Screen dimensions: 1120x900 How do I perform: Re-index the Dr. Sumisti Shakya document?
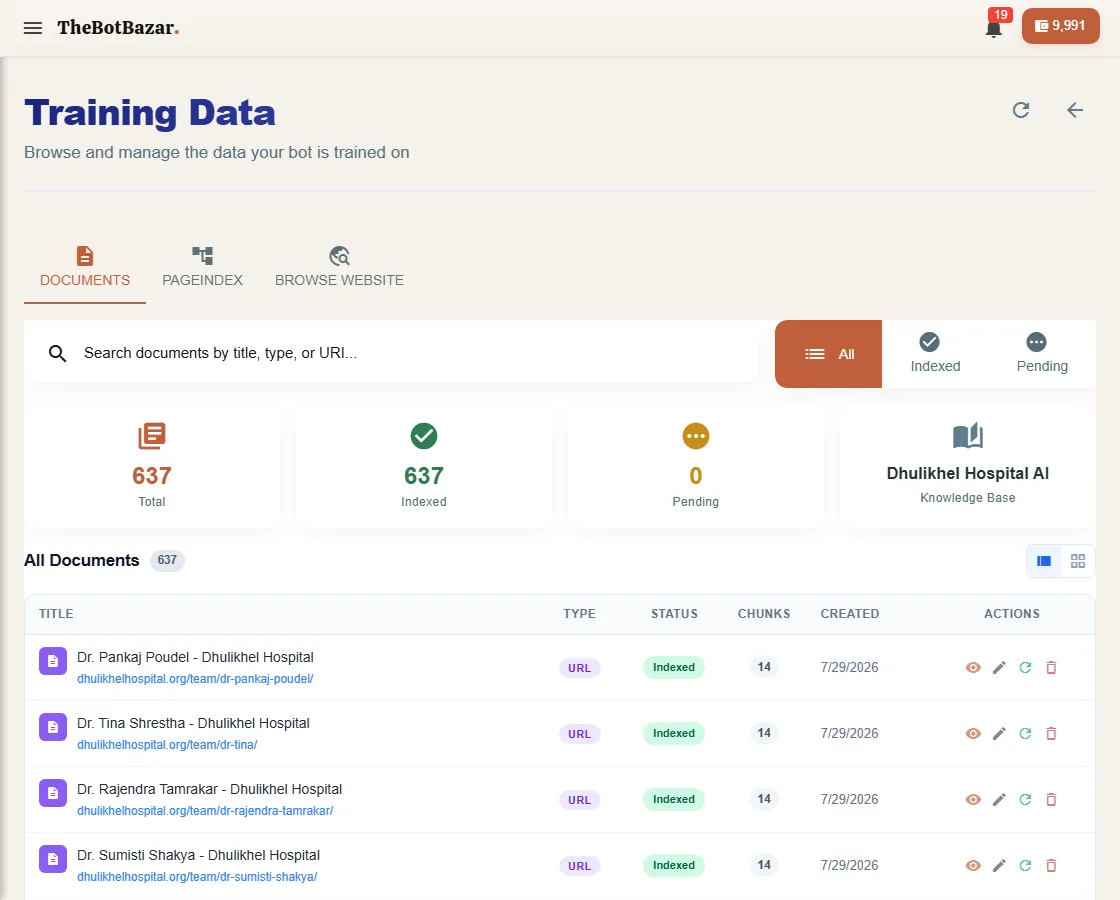pos(1025,866)
